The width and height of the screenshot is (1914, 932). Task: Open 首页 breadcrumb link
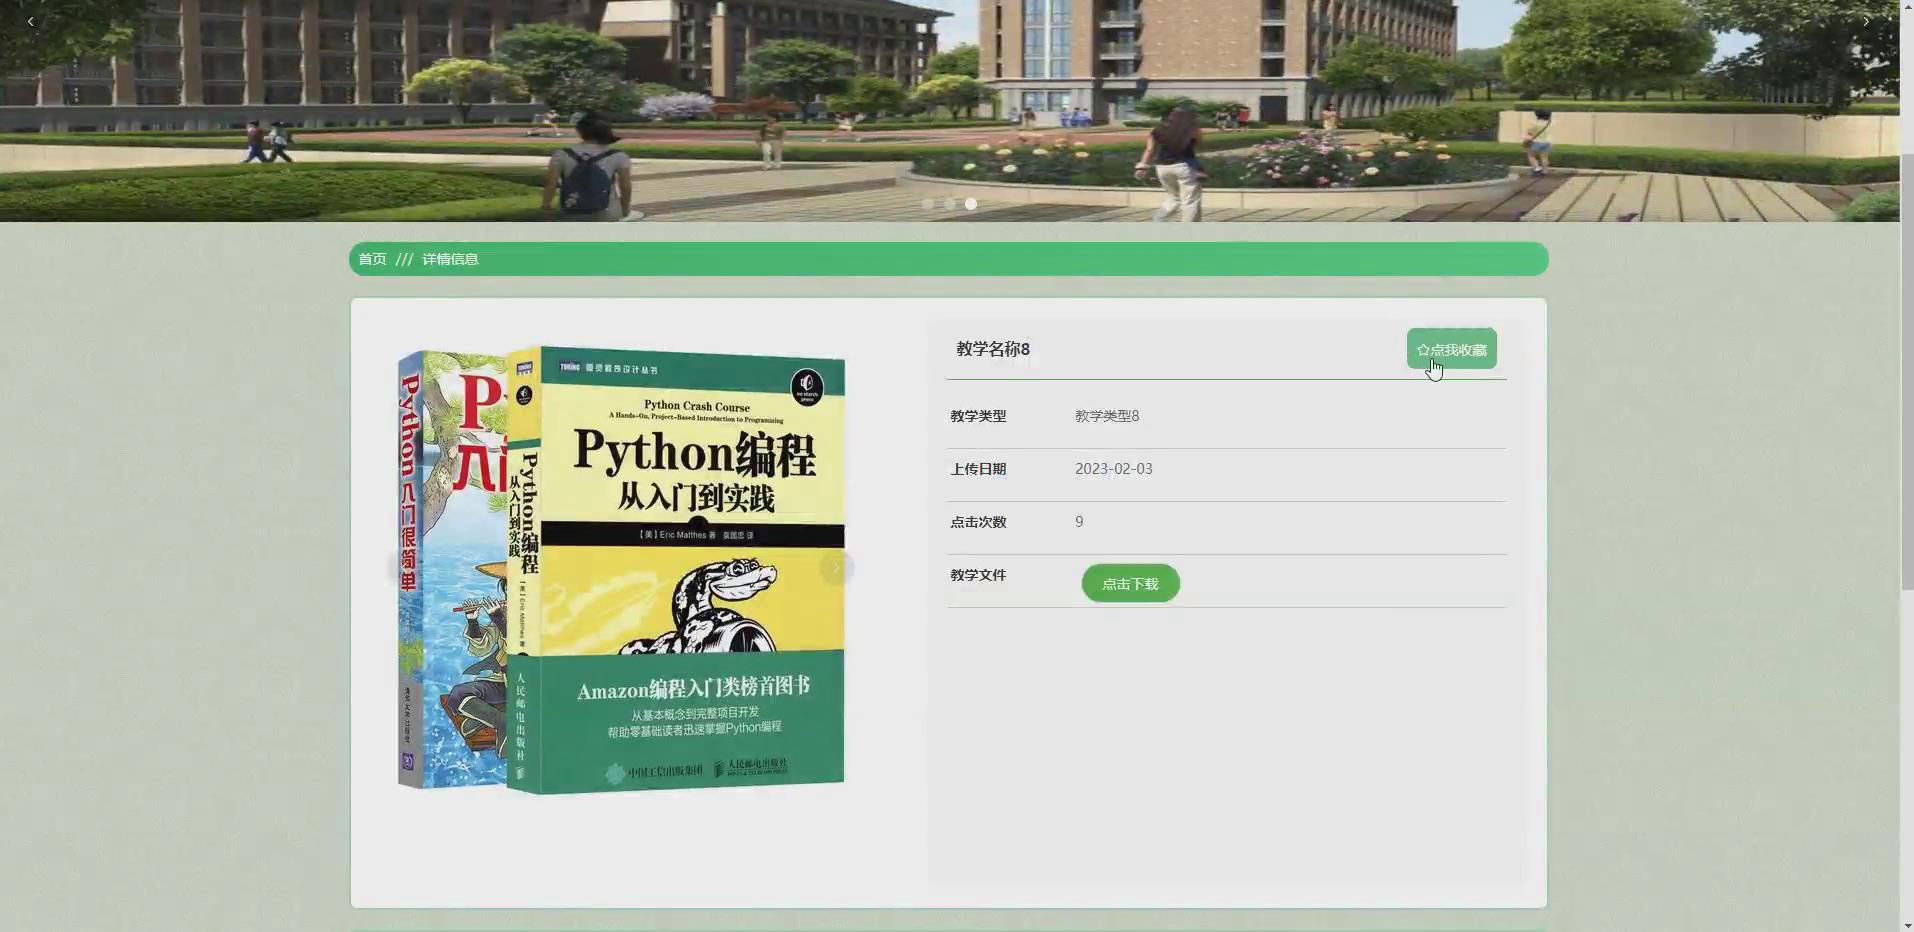pyautogui.click(x=372, y=259)
